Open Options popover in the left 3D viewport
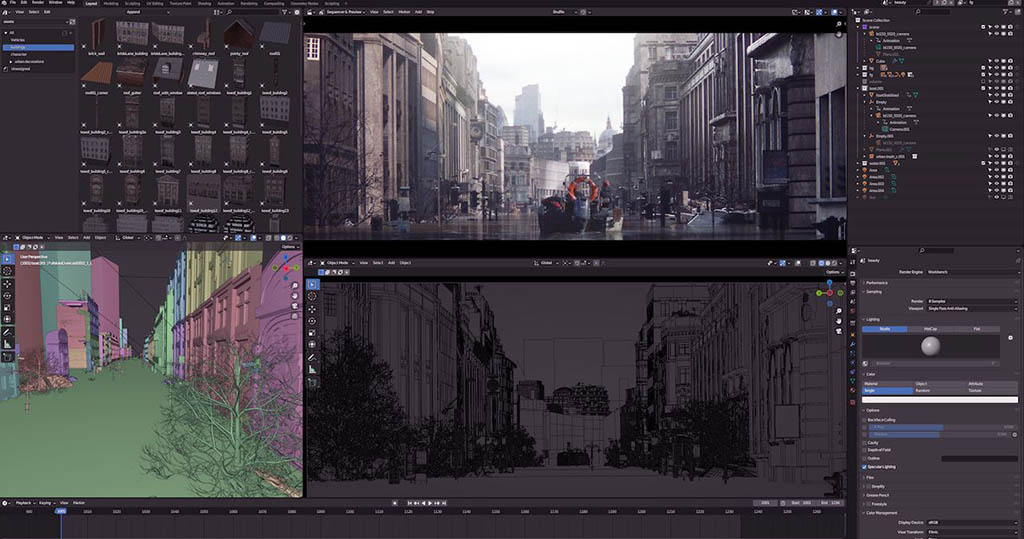1024x539 pixels. tap(289, 247)
